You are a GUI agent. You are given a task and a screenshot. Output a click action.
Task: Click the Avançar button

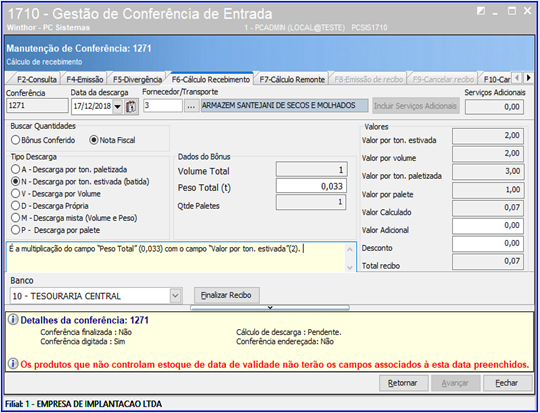(455, 383)
